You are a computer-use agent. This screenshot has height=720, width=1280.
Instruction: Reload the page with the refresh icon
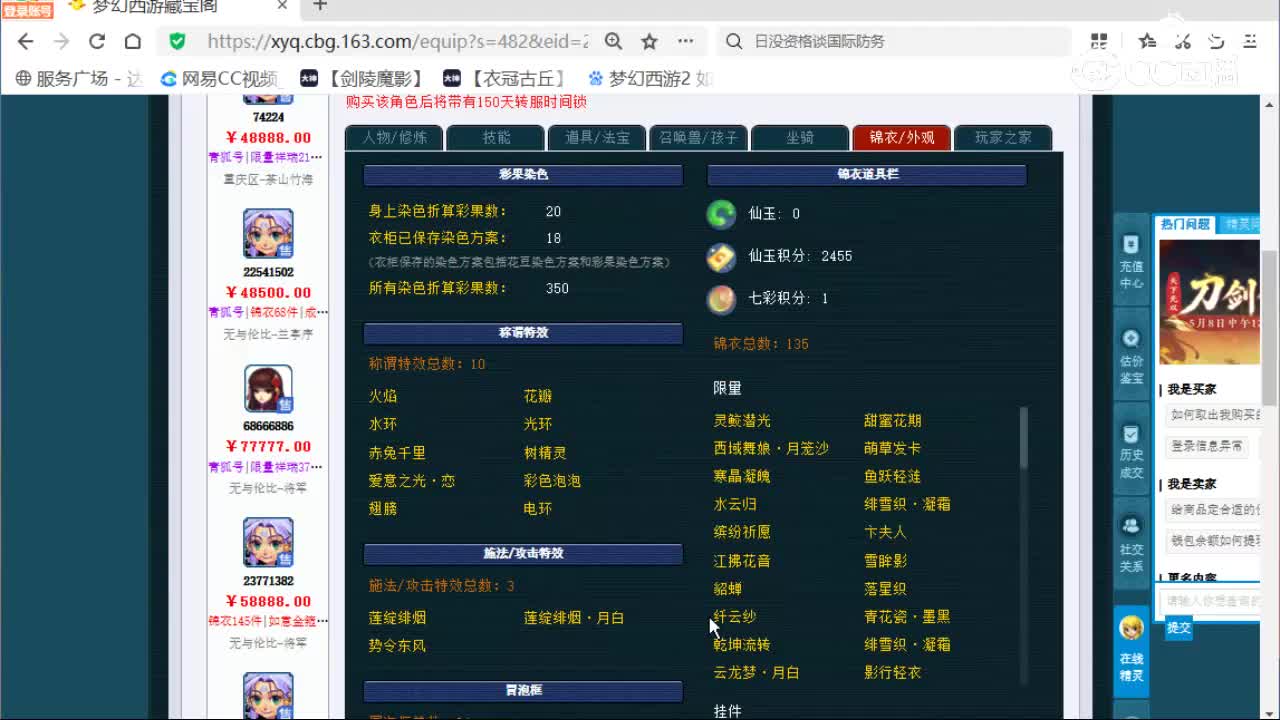tap(97, 41)
